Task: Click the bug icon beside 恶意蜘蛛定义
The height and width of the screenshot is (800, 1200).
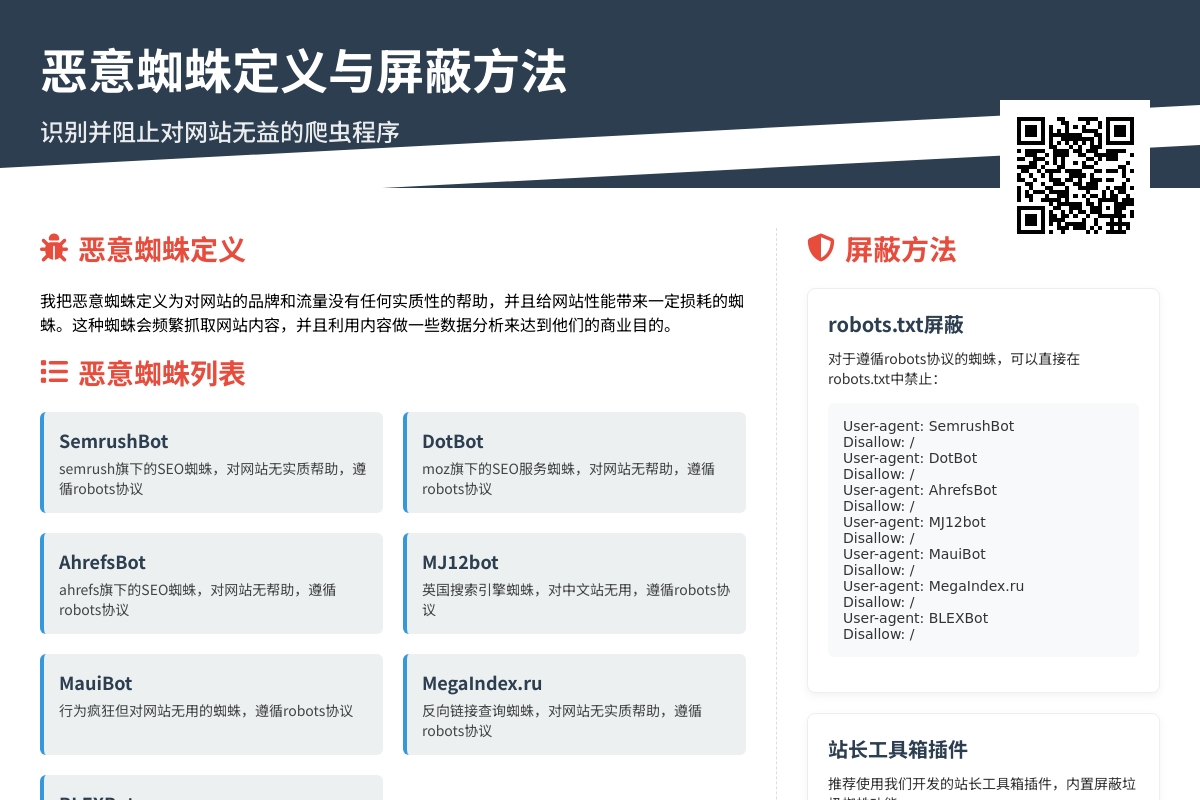Action: coord(53,249)
